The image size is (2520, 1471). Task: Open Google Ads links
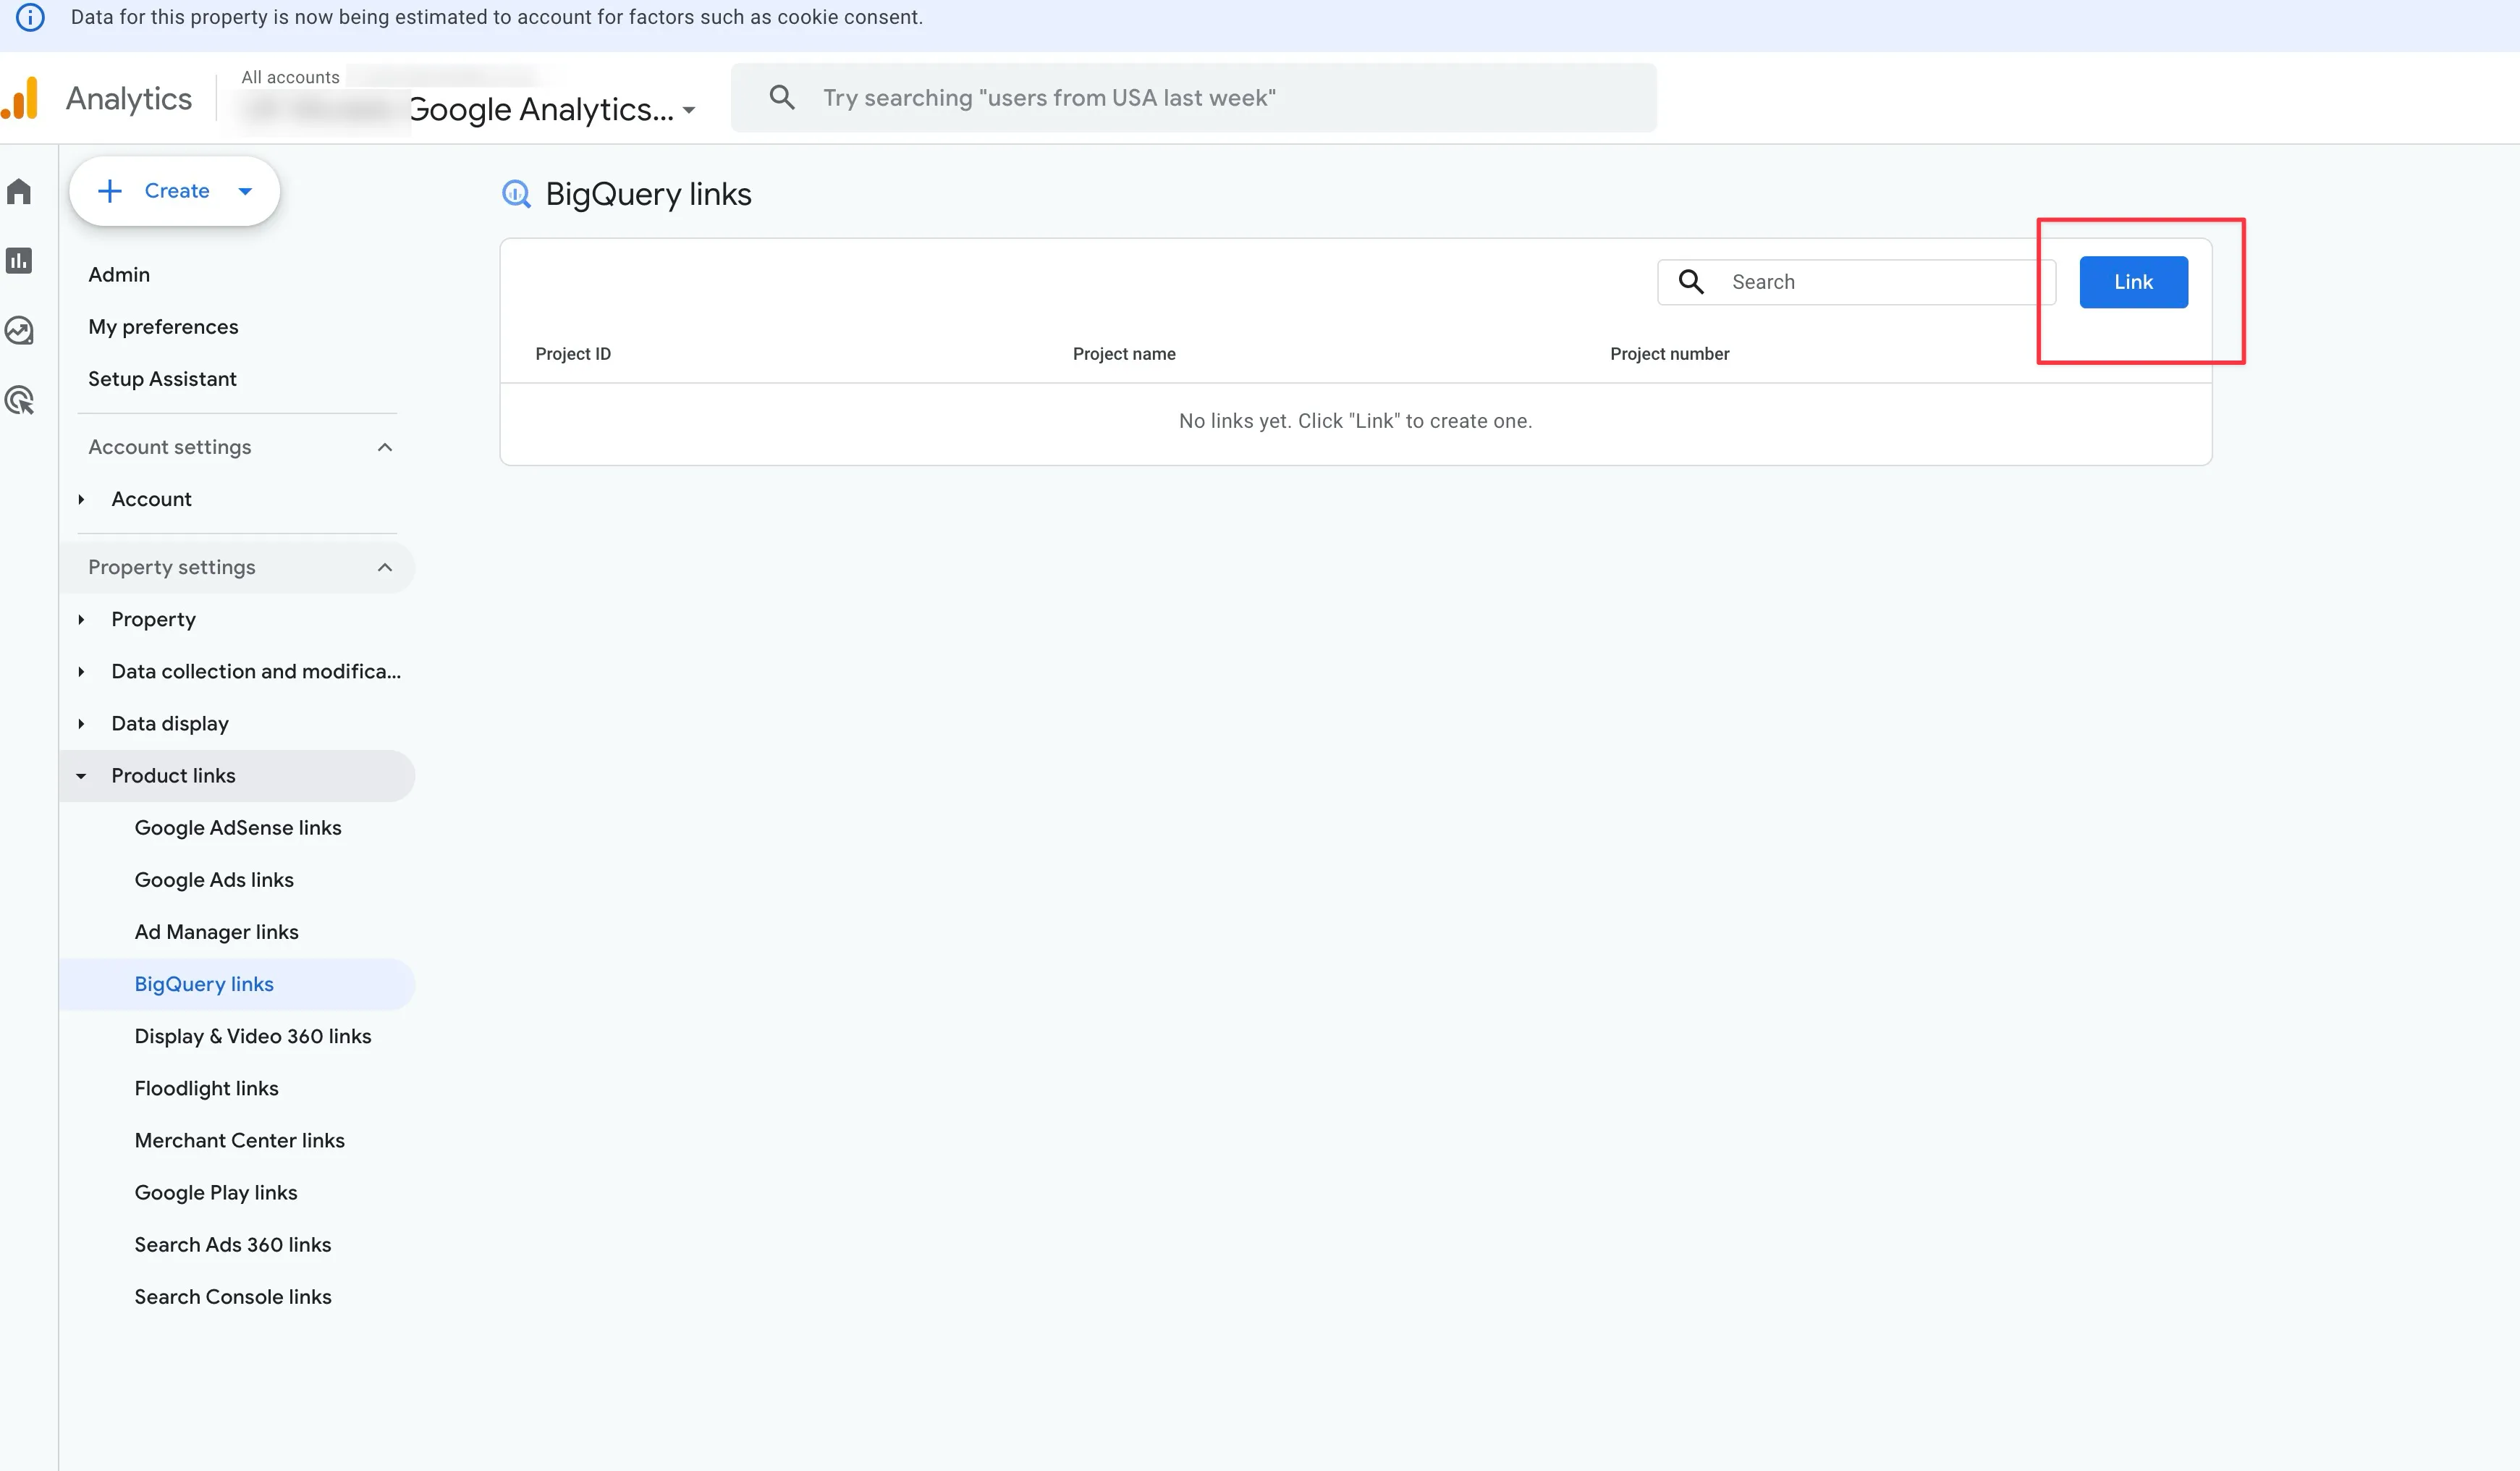pos(214,880)
